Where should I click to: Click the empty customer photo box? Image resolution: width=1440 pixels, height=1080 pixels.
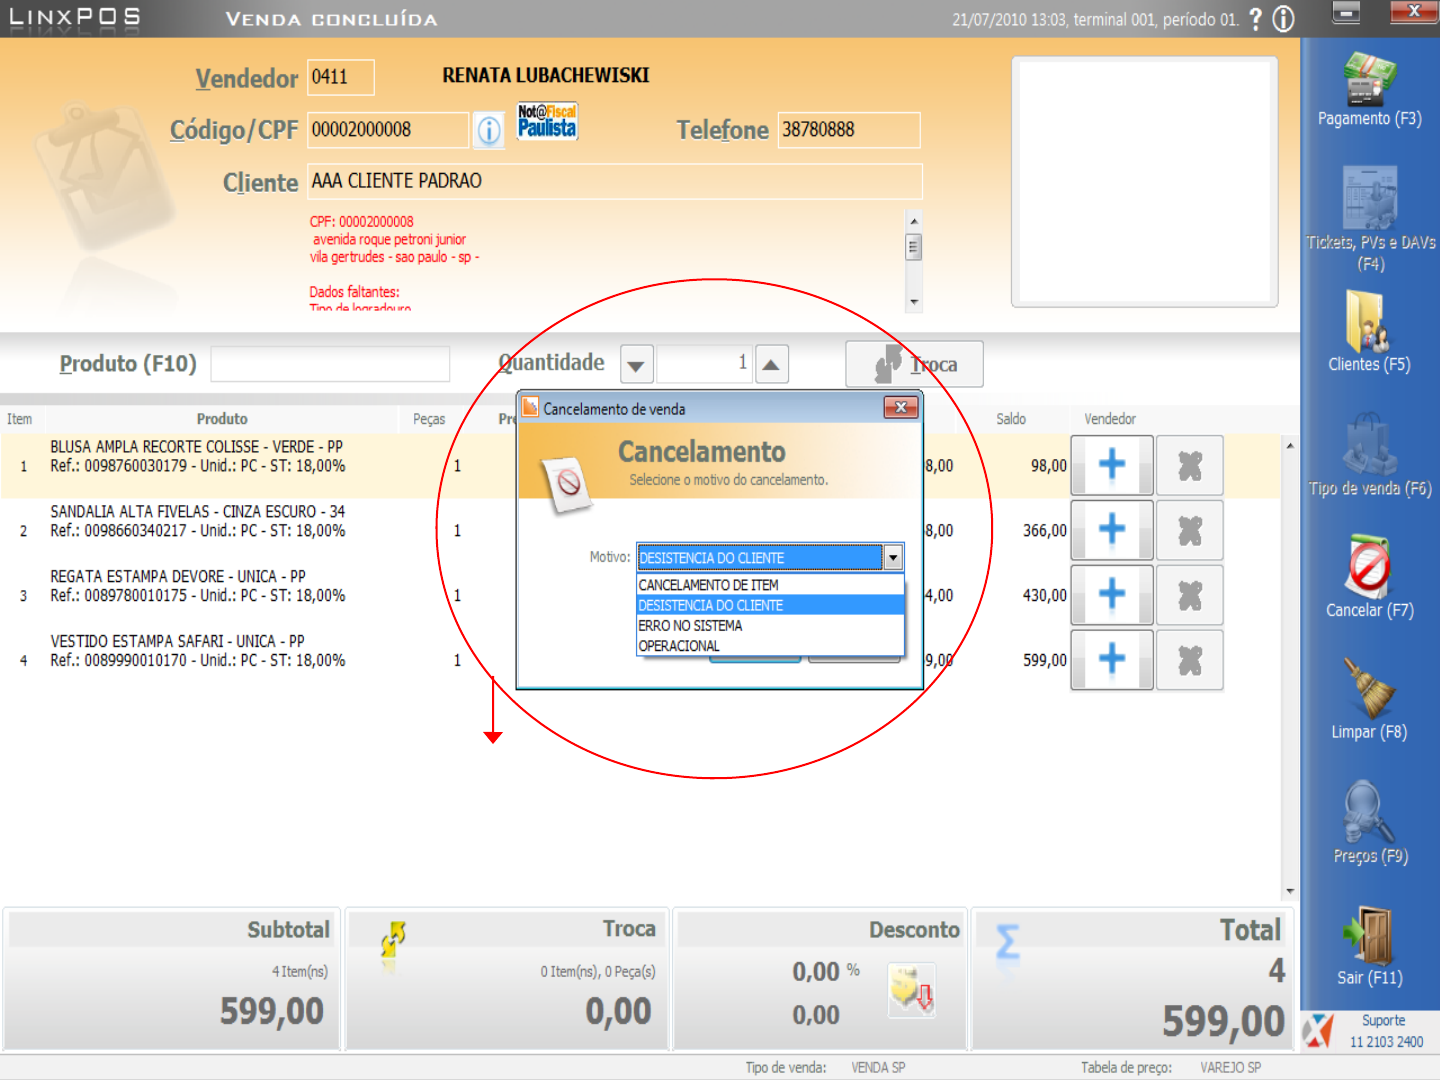1145,181
